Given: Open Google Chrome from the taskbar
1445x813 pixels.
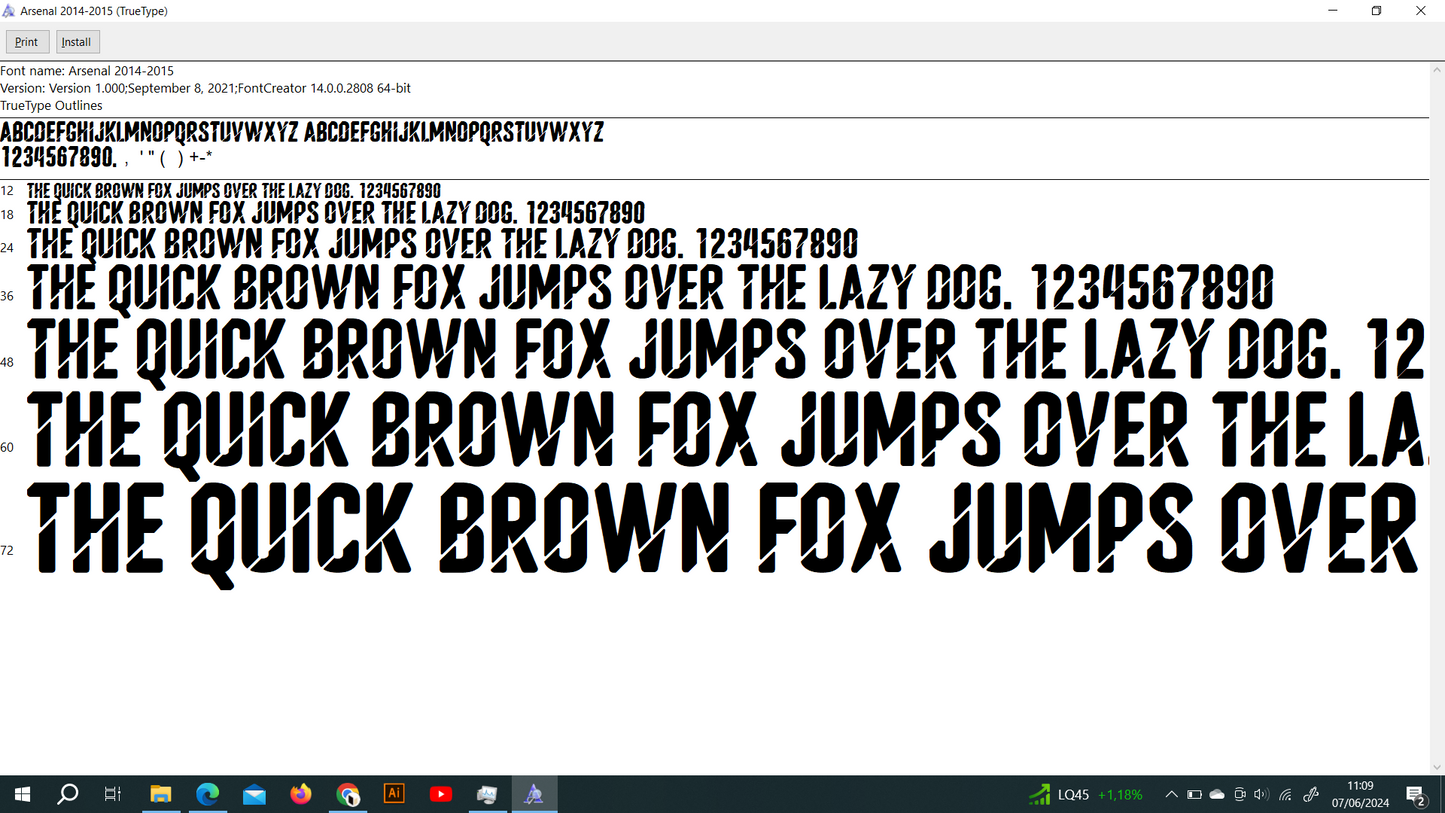Looking at the screenshot, I should tap(348, 793).
